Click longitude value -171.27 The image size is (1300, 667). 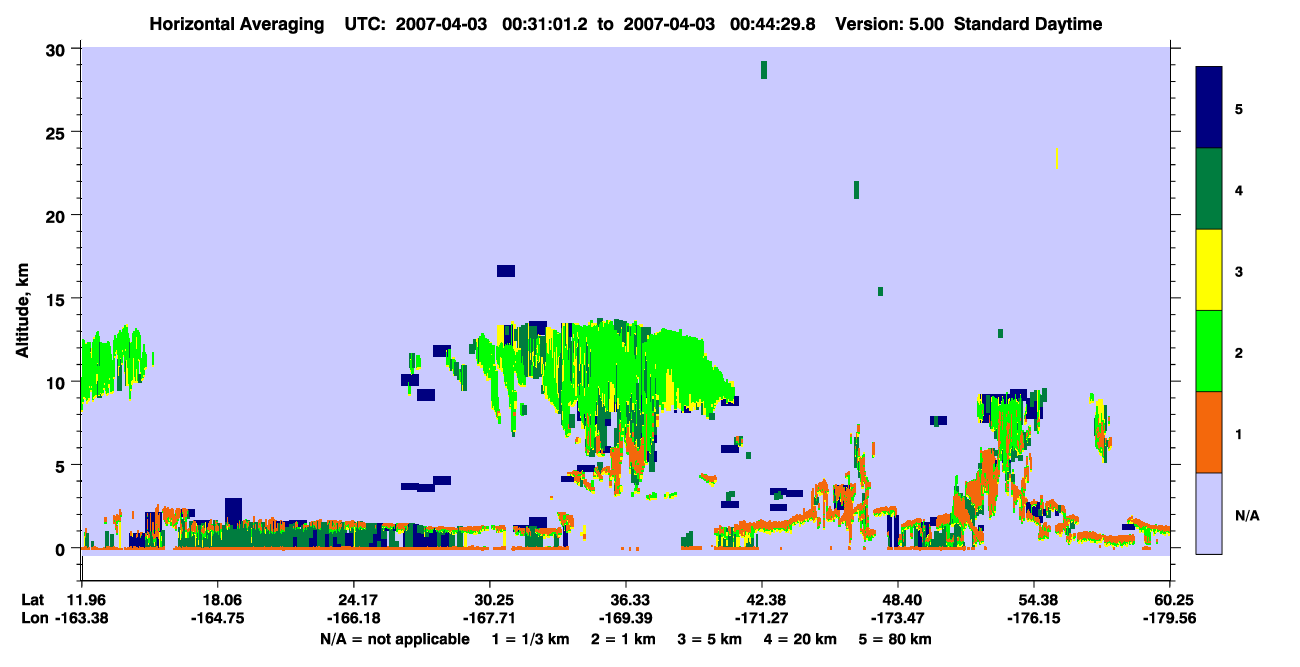pyautogui.click(x=762, y=619)
